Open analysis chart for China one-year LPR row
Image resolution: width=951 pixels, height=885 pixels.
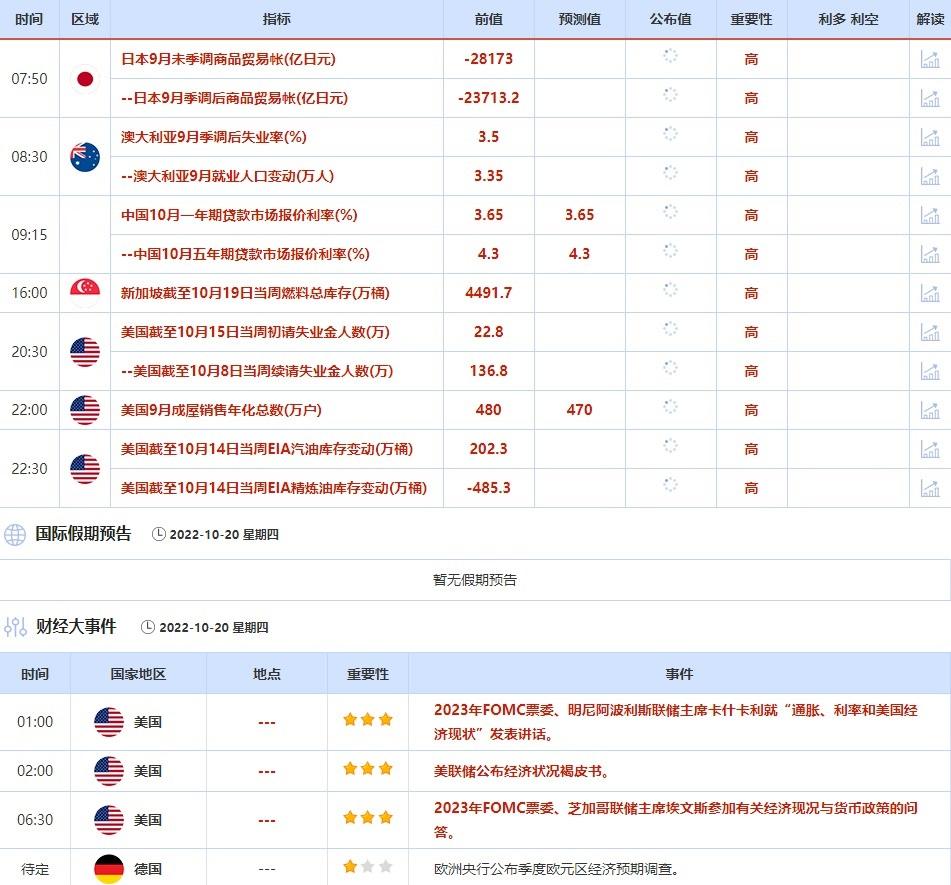(930, 215)
